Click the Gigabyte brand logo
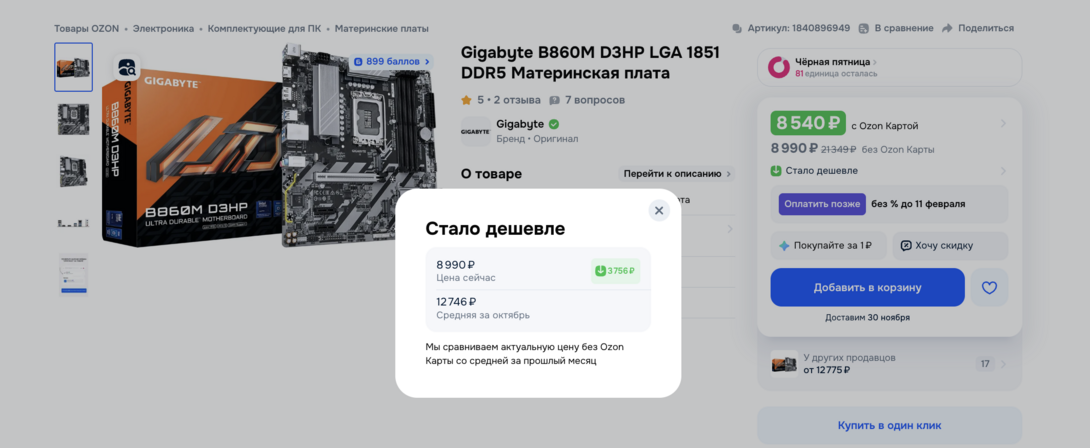The width and height of the screenshot is (1090, 448). pyautogui.click(x=475, y=131)
